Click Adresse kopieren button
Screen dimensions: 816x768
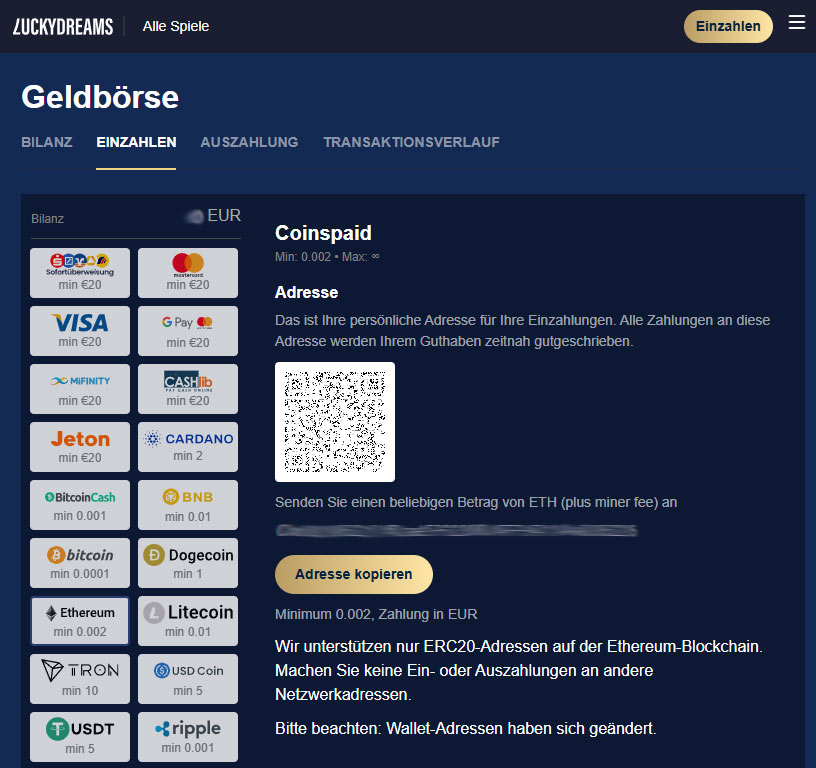354,574
